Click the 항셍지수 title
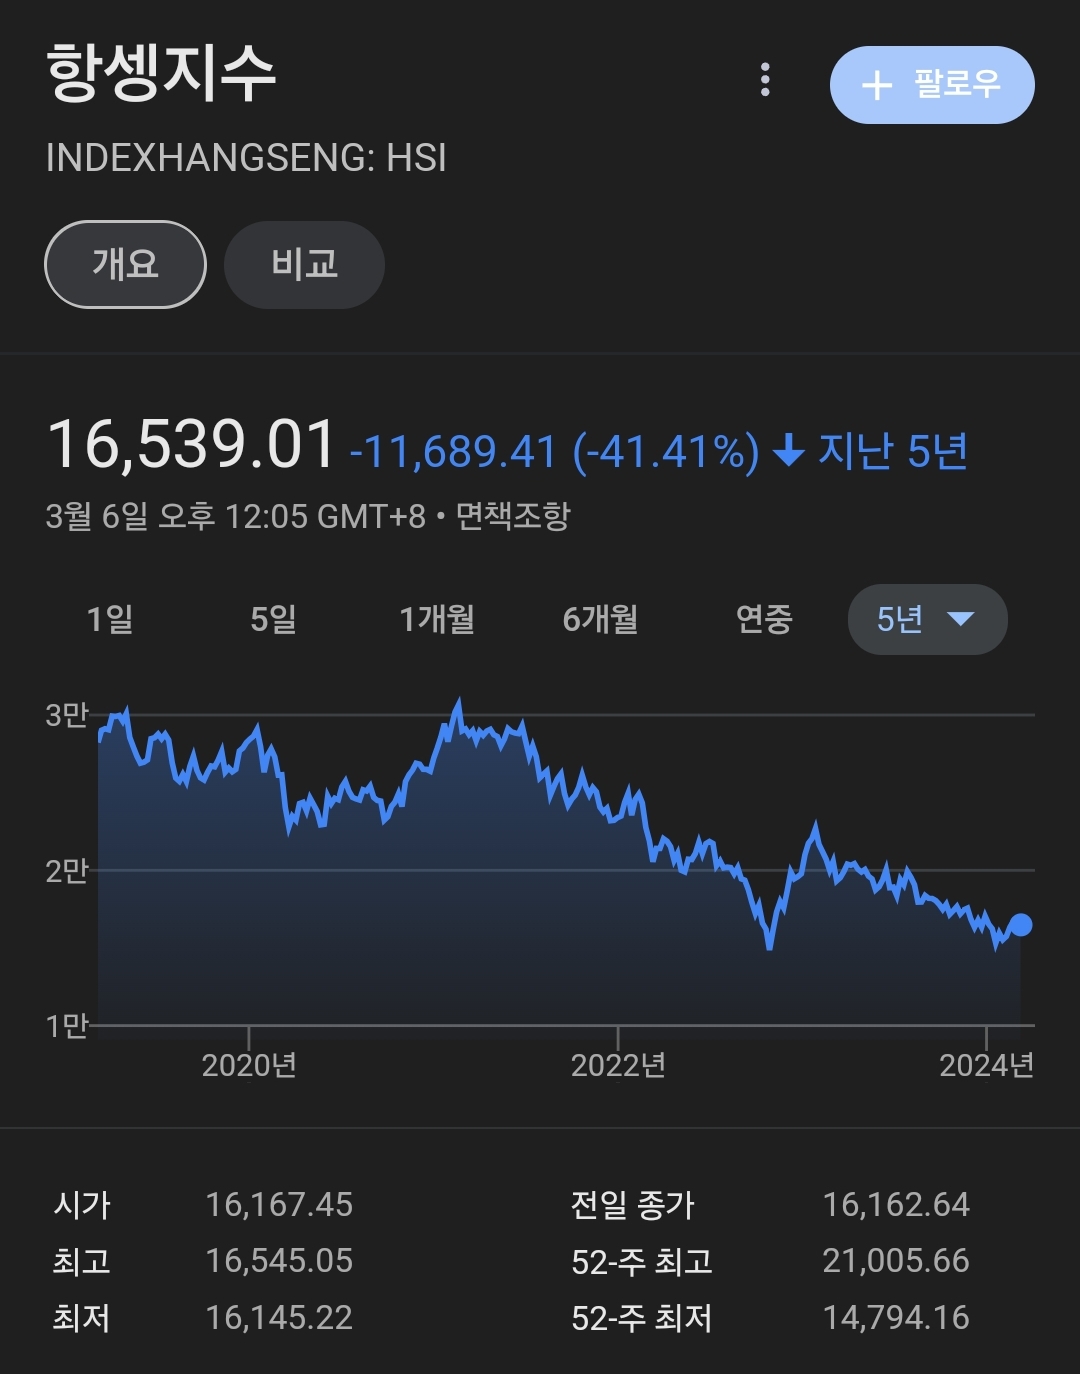The height and width of the screenshot is (1374, 1080). (161, 74)
